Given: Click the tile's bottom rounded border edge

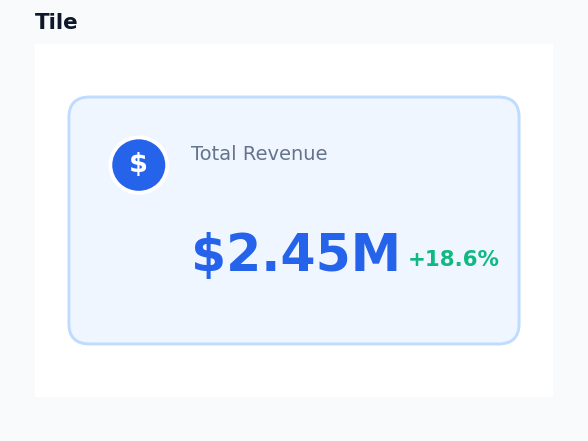Looking at the screenshot, I should tap(294, 344).
